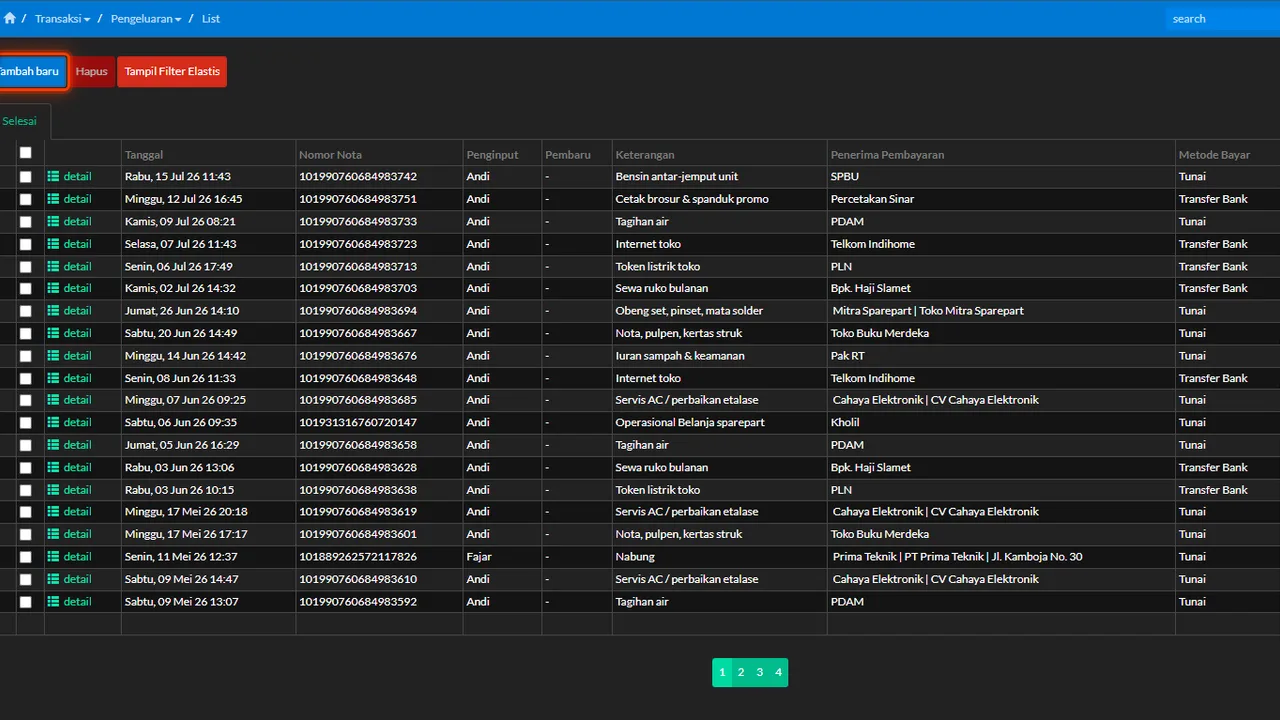Go to page 3 of the list
The height and width of the screenshot is (720, 1280).
tap(760, 673)
